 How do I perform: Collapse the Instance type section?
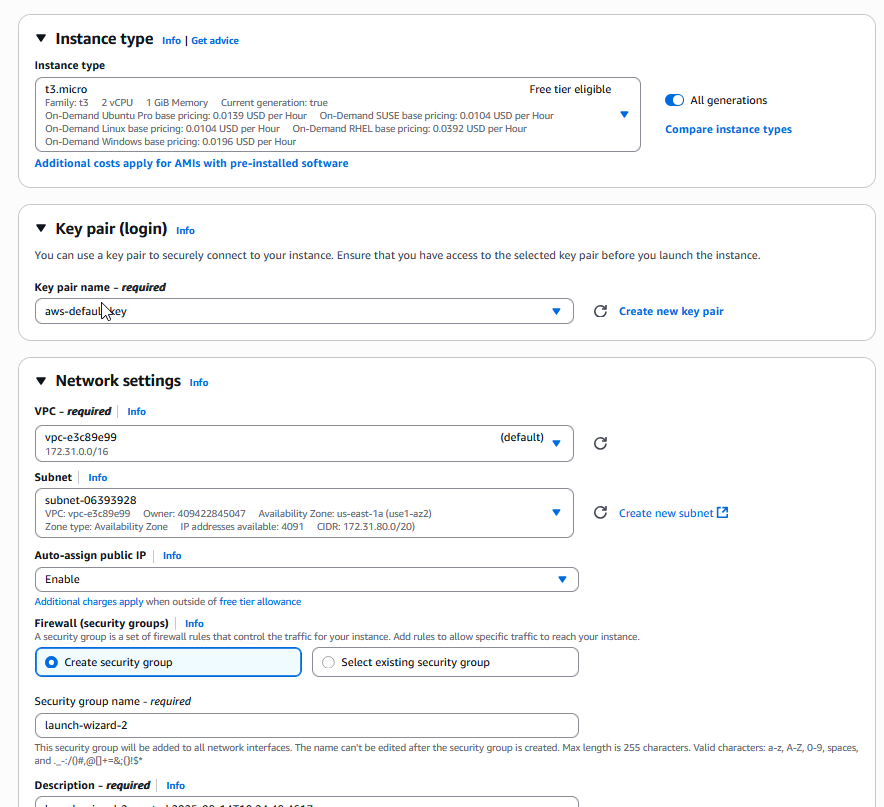41,38
